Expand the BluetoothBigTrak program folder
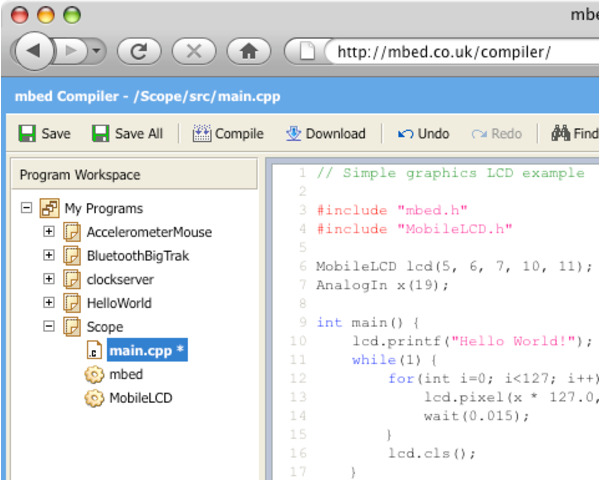 click(x=48, y=255)
